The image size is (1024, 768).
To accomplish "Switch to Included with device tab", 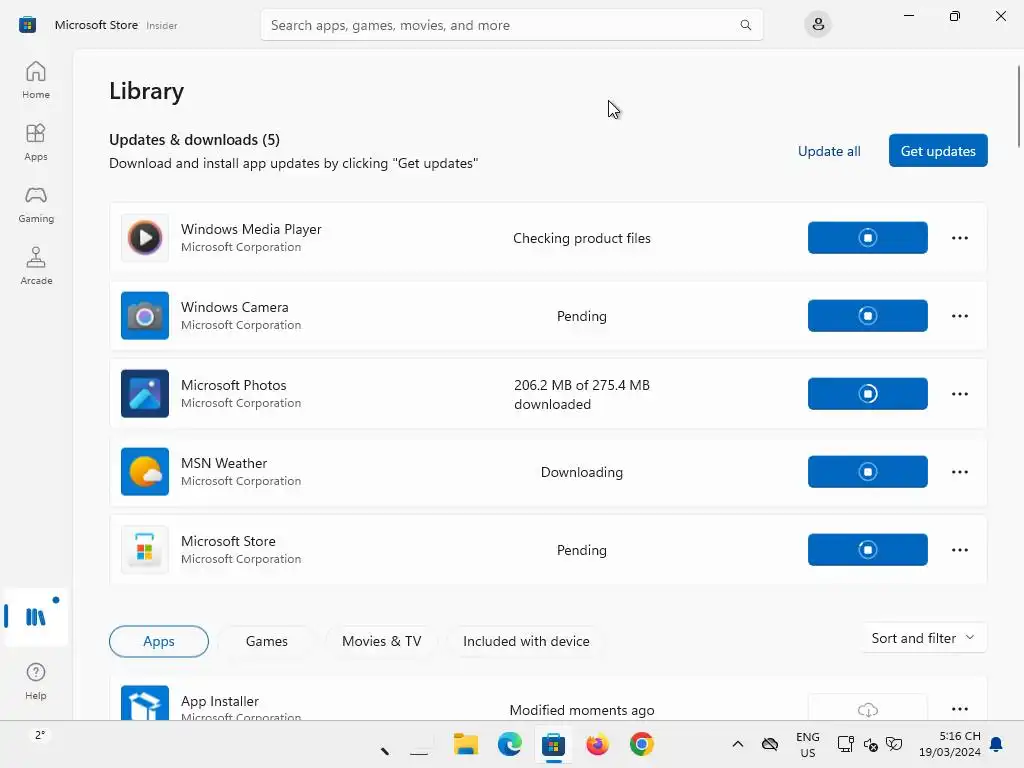I will pyautogui.click(x=526, y=641).
